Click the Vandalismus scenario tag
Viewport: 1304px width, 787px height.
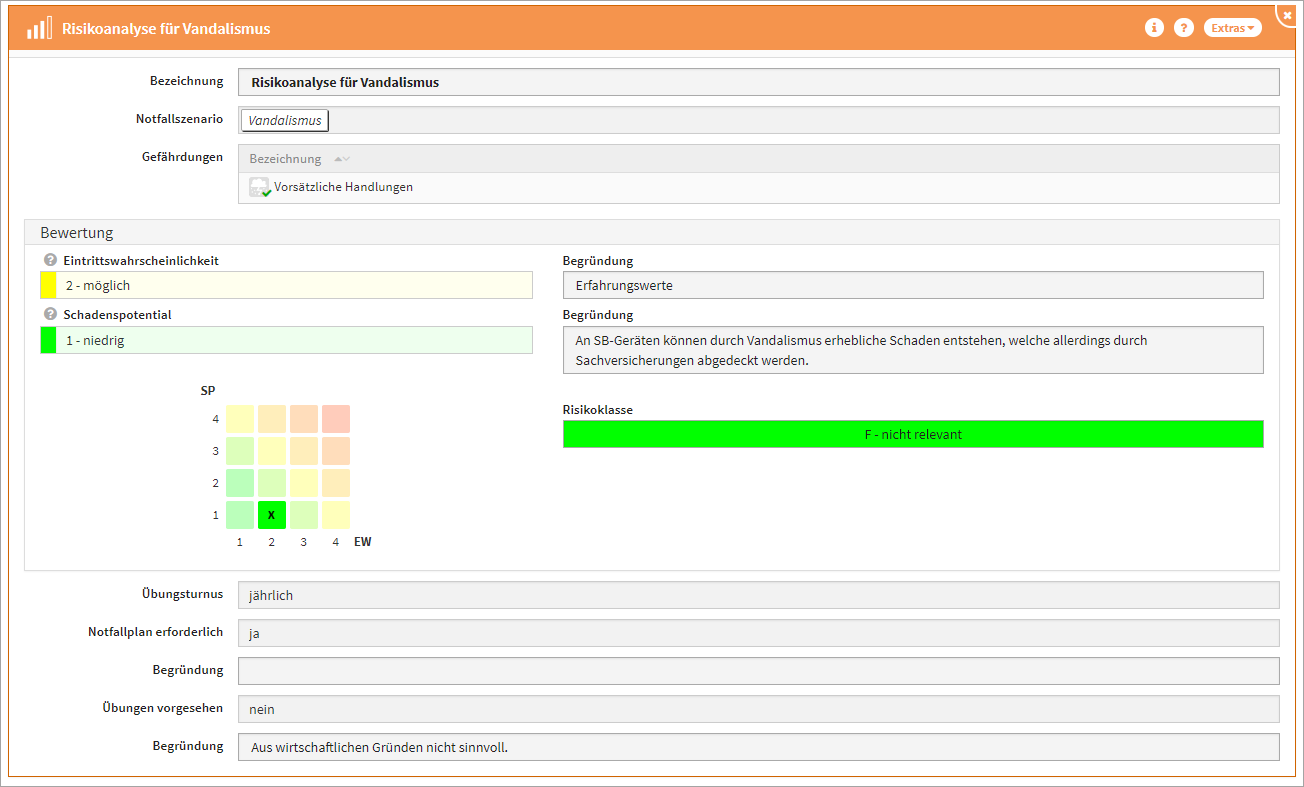click(285, 120)
